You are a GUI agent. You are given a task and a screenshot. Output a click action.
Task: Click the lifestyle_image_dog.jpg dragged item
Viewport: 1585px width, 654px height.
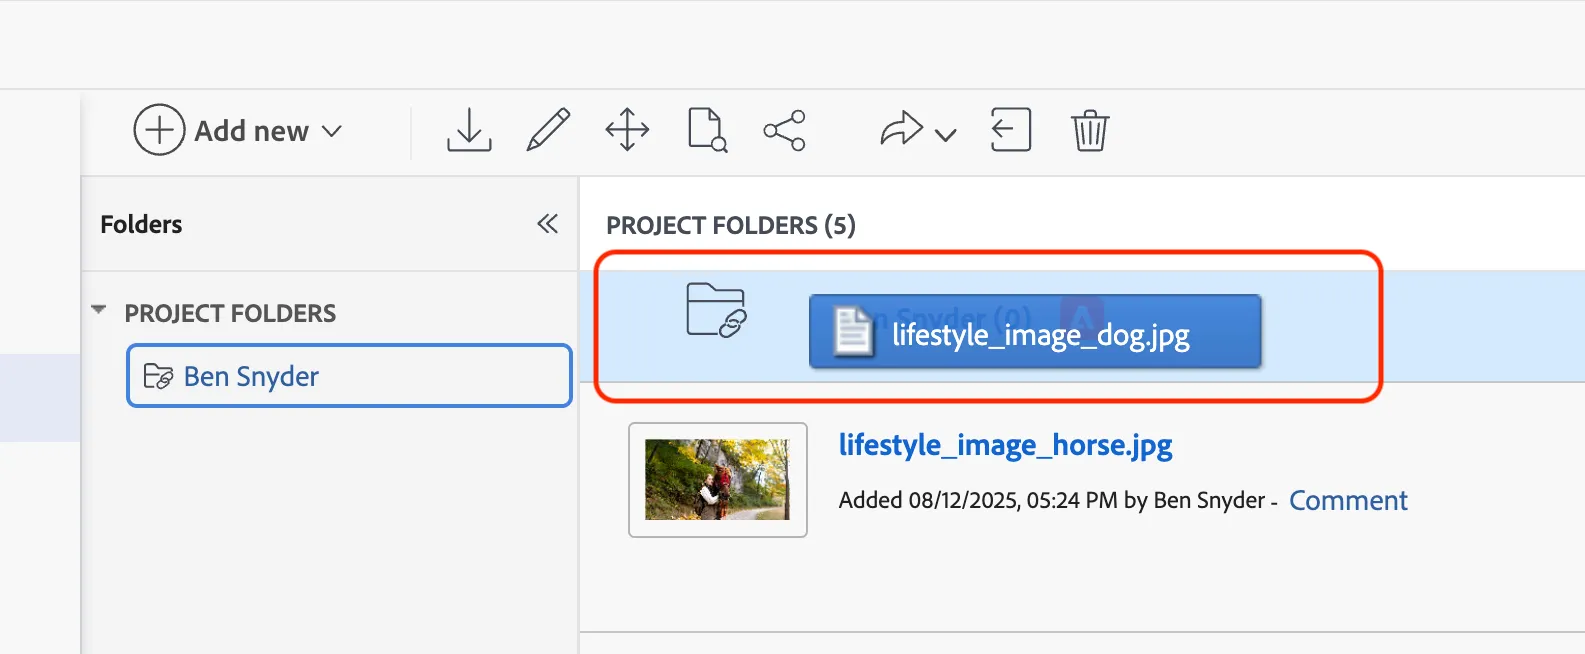coord(1035,332)
